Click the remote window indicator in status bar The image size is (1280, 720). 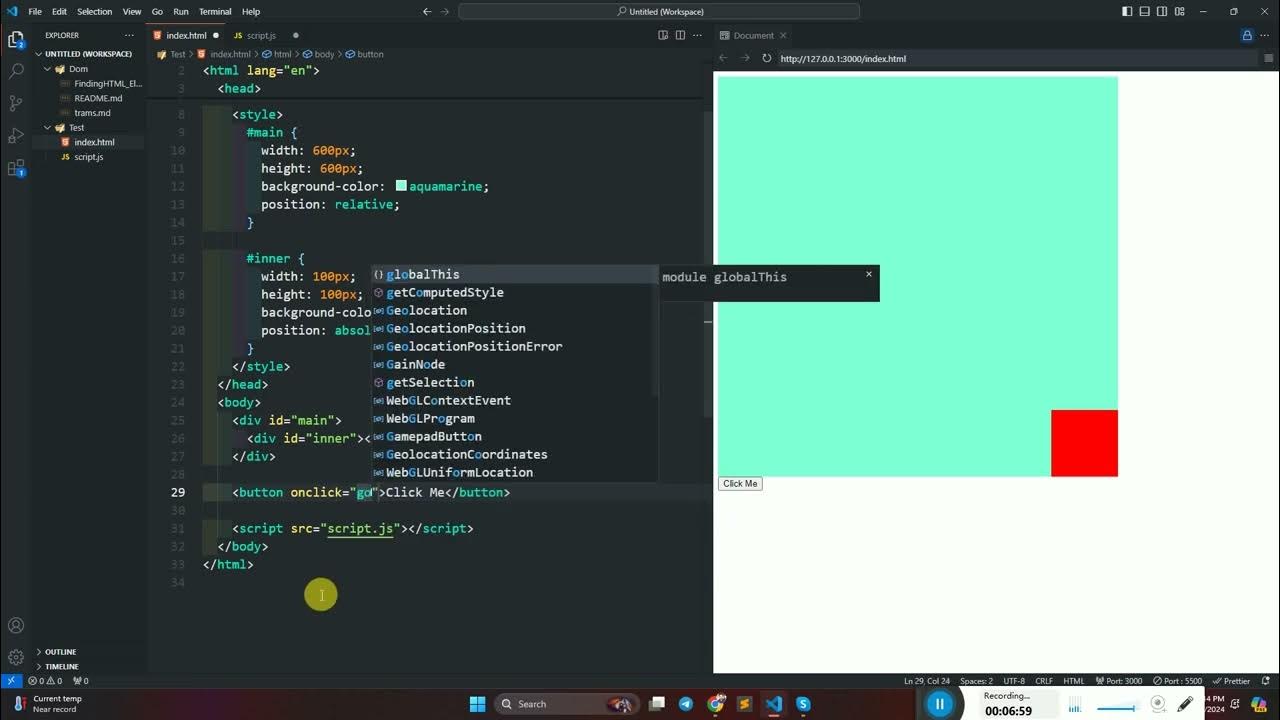[x=10, y=680]
